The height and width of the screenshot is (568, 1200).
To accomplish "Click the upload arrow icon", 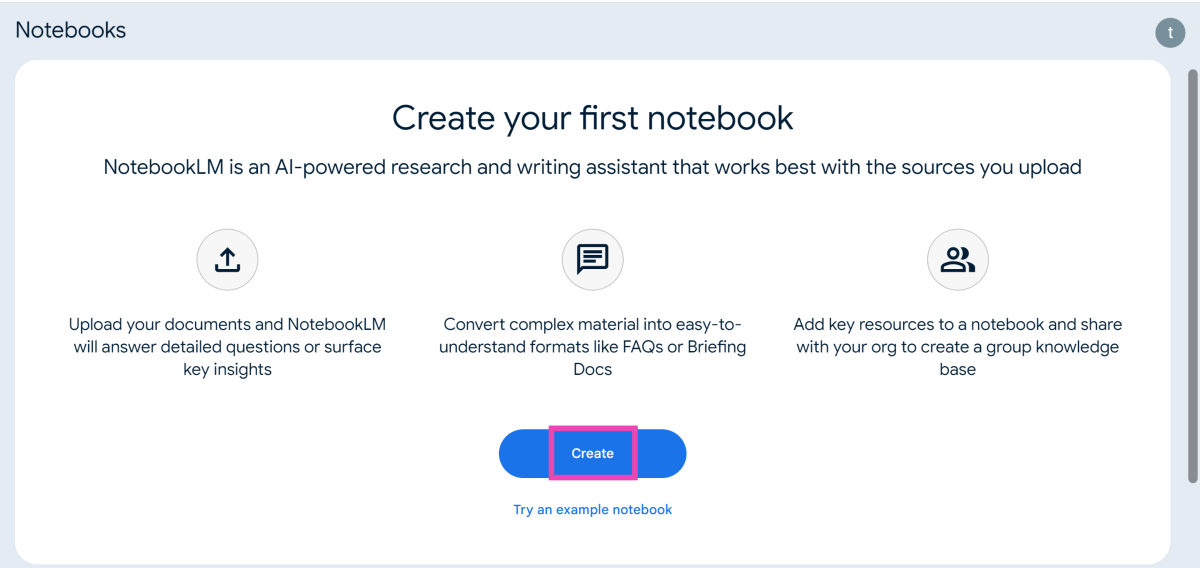I will tap(227, 260).
